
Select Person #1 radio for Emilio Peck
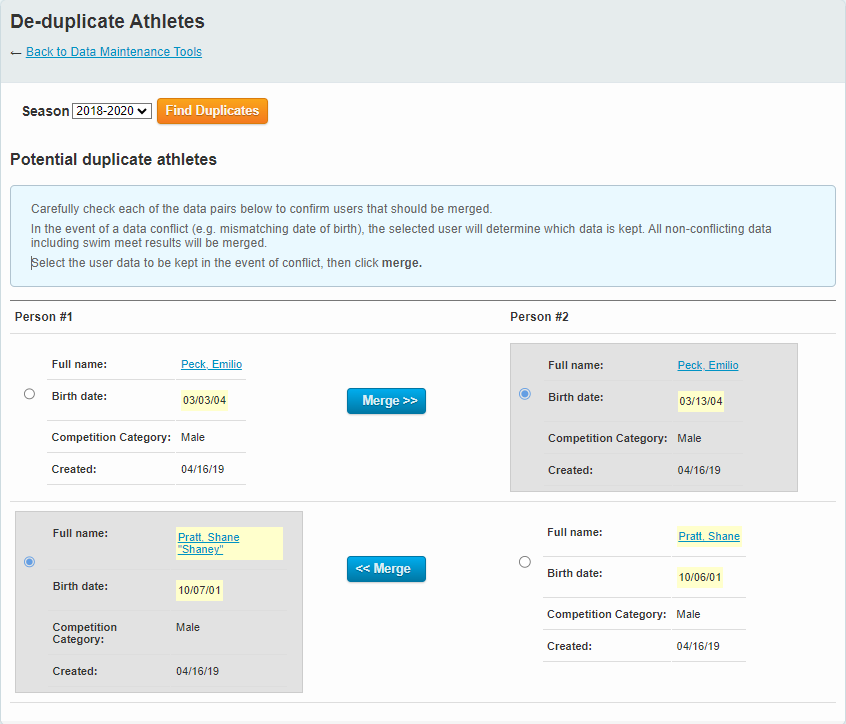(x=29, y=394)
